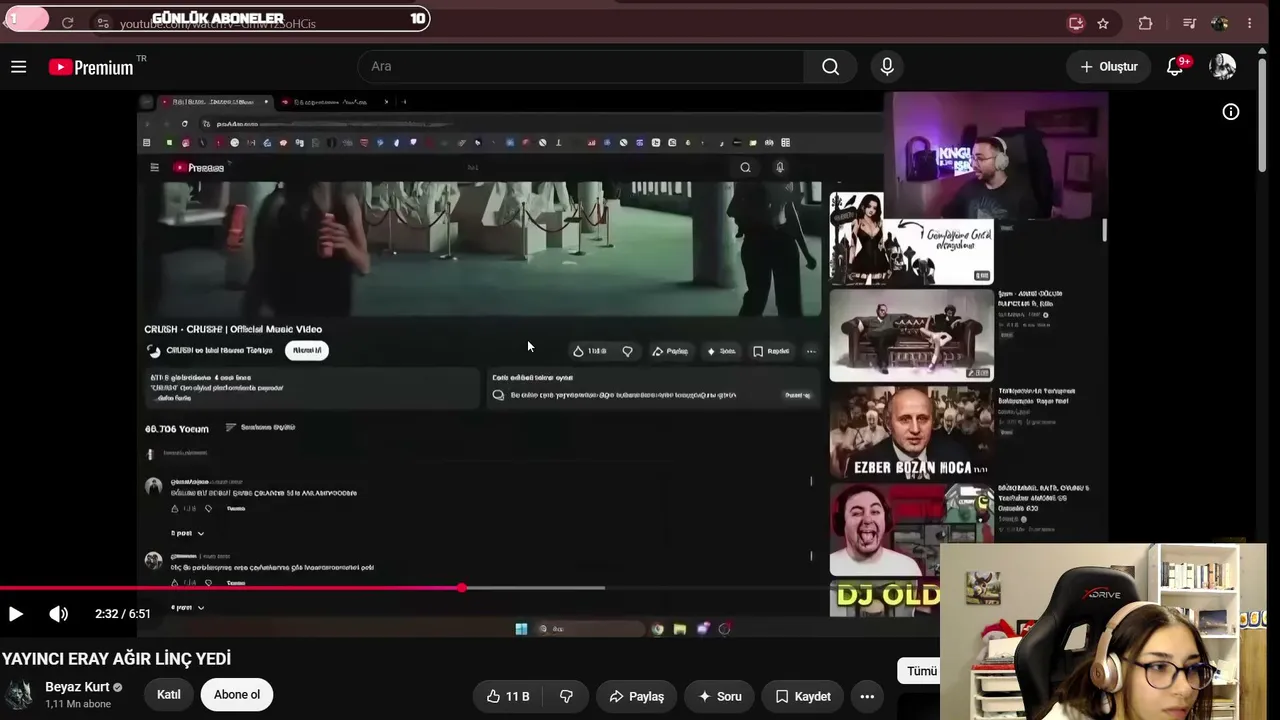
Task: Click the two-men-on-sofa thumbnail in the video
Action: (x=911, y=335)
